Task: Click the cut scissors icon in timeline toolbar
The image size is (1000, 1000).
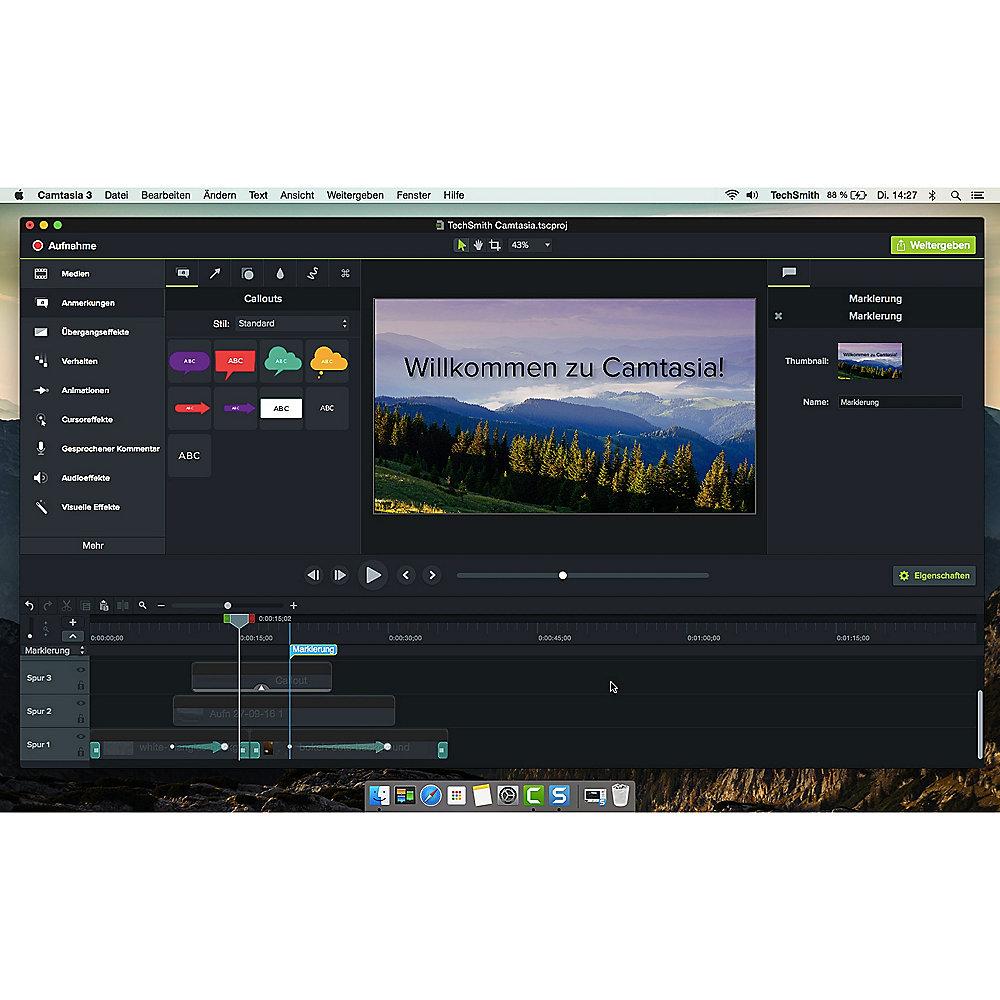Action: click(66, 605)
